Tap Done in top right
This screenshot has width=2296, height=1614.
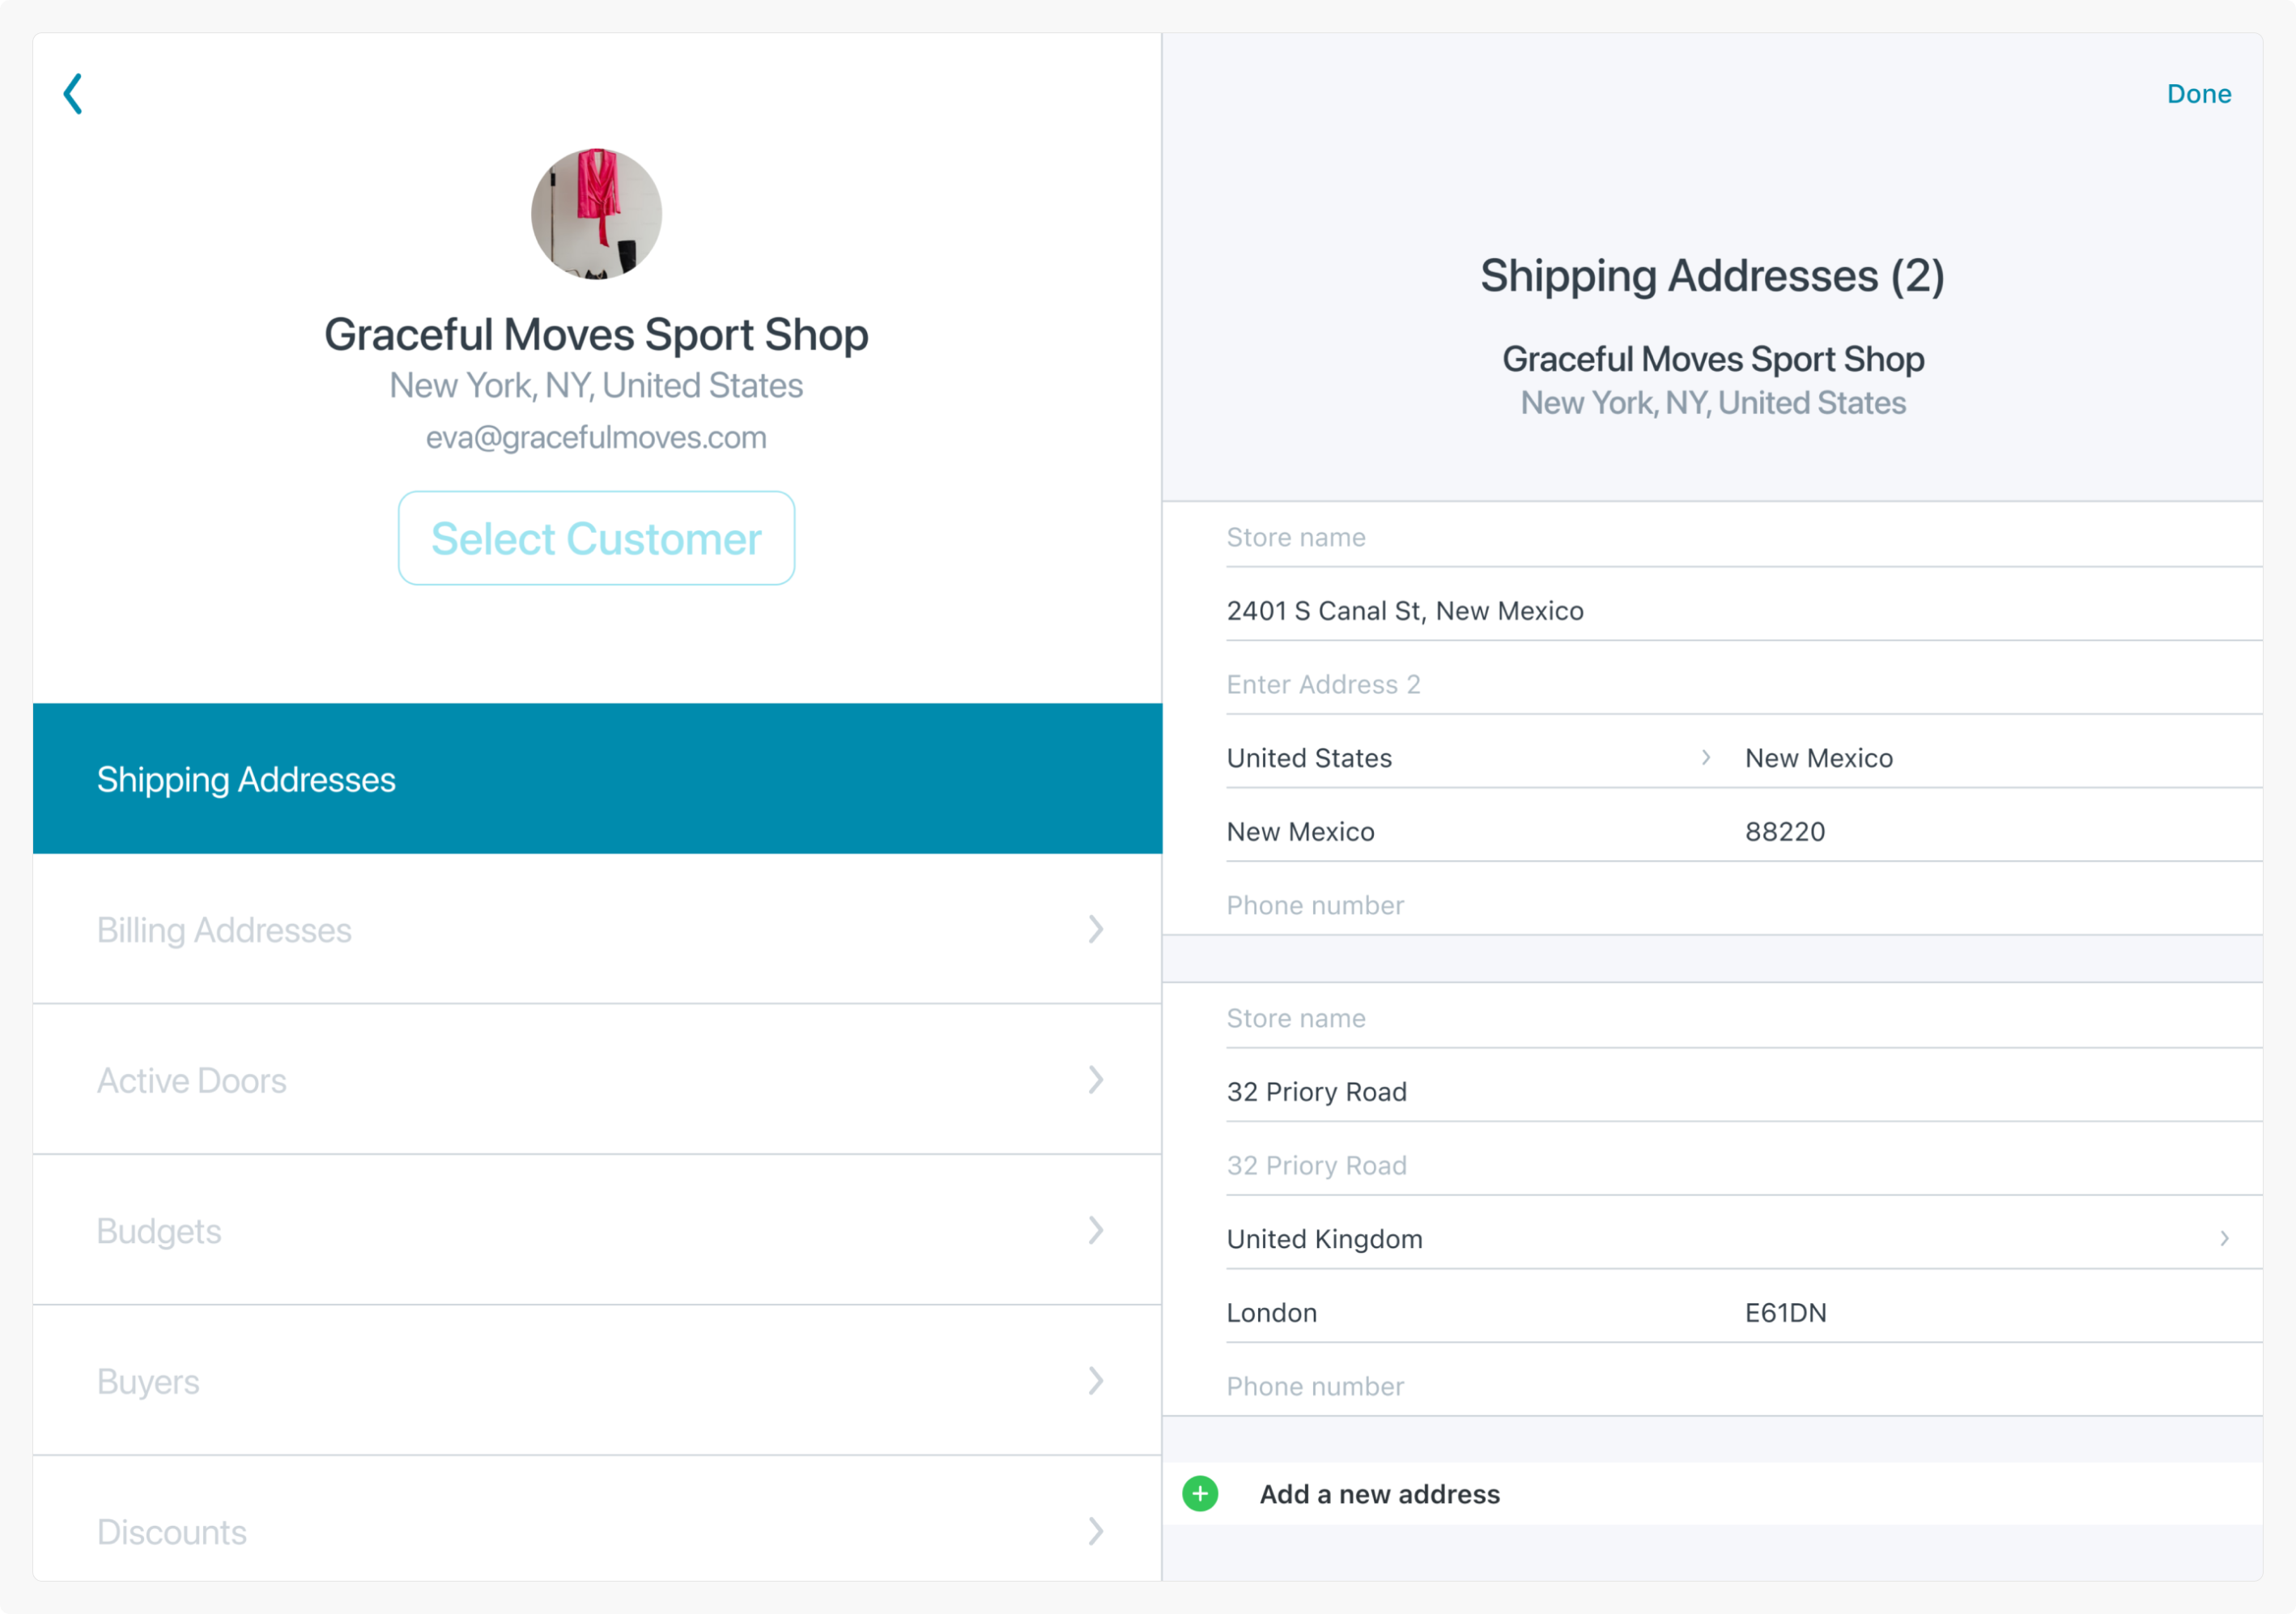coord(2198,94)
